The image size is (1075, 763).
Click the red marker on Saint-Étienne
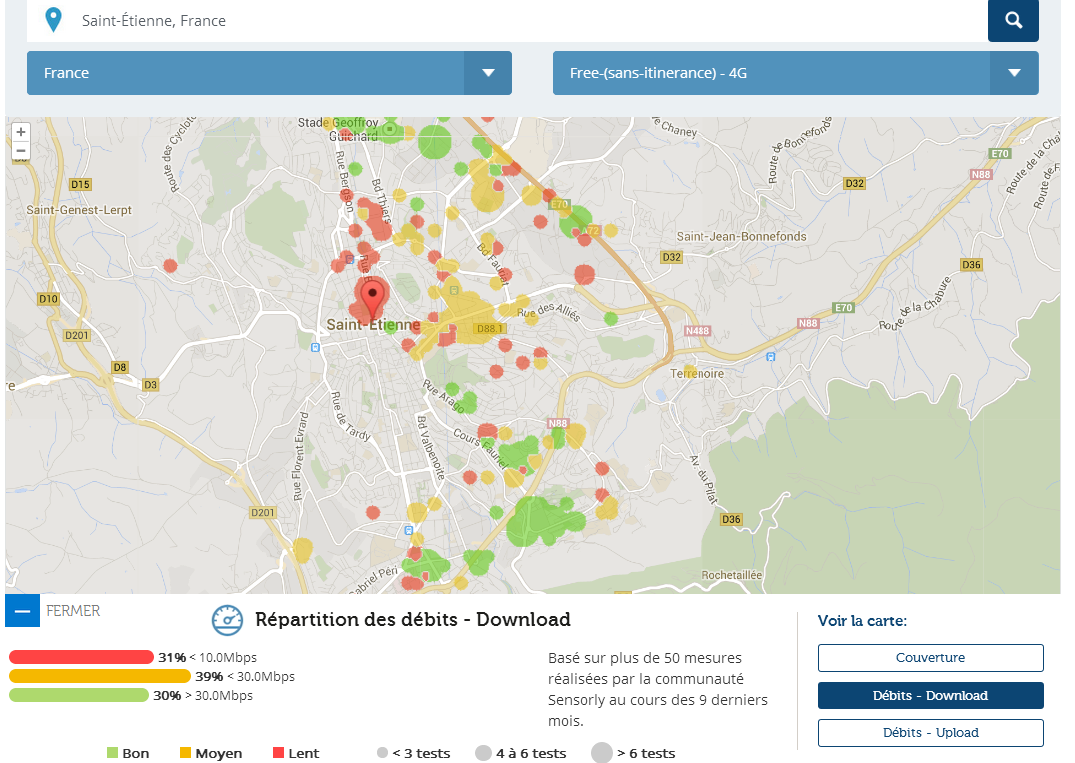coord(373,298)
